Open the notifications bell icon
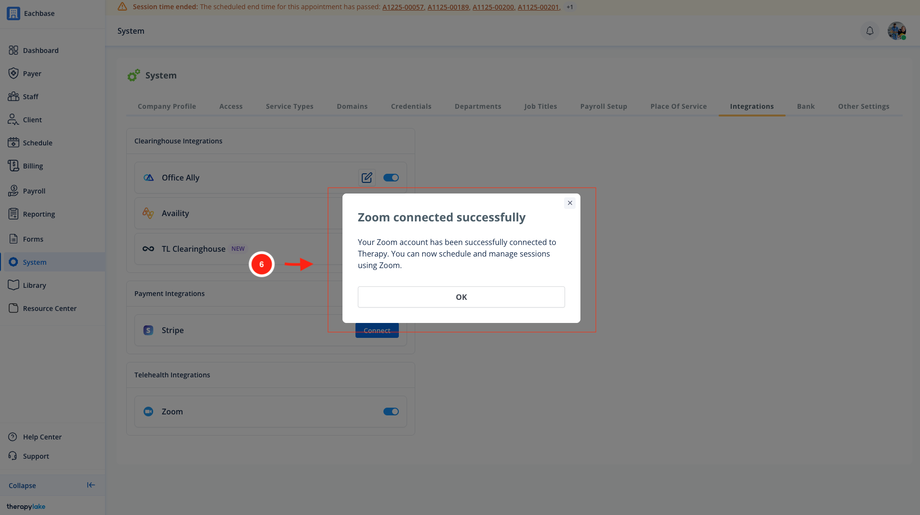 coord(870,31)
